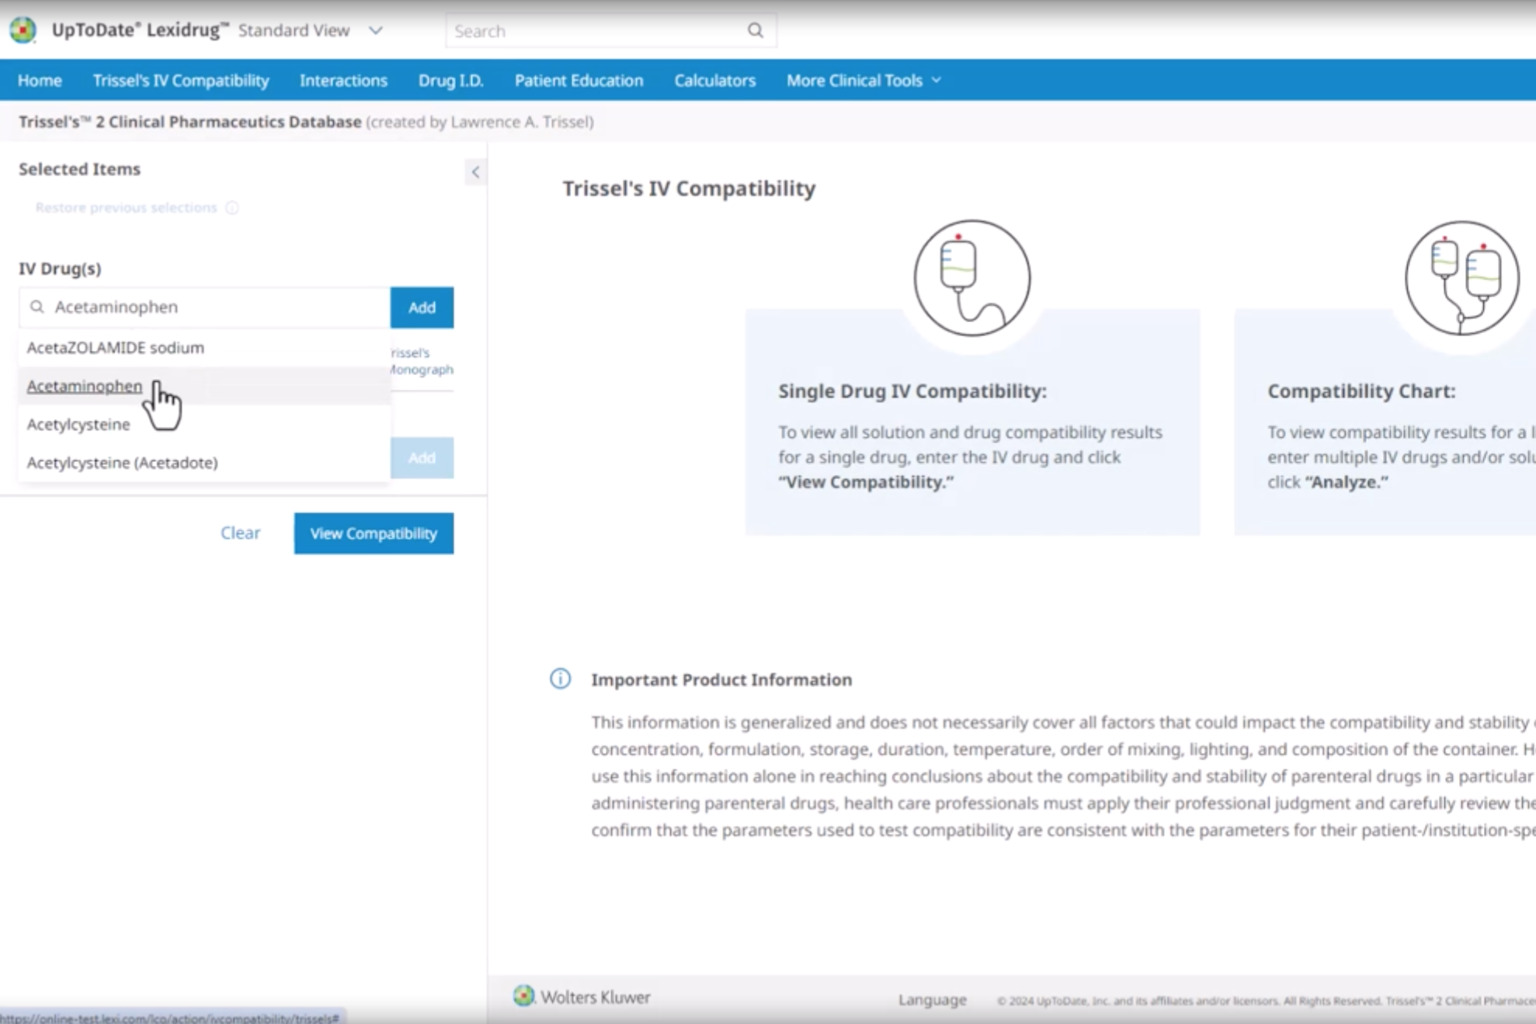1536x1024 pixels.
Task: Choose AcetaZOLAMIDE sodium from suggestions
Action: pos(115,348)
